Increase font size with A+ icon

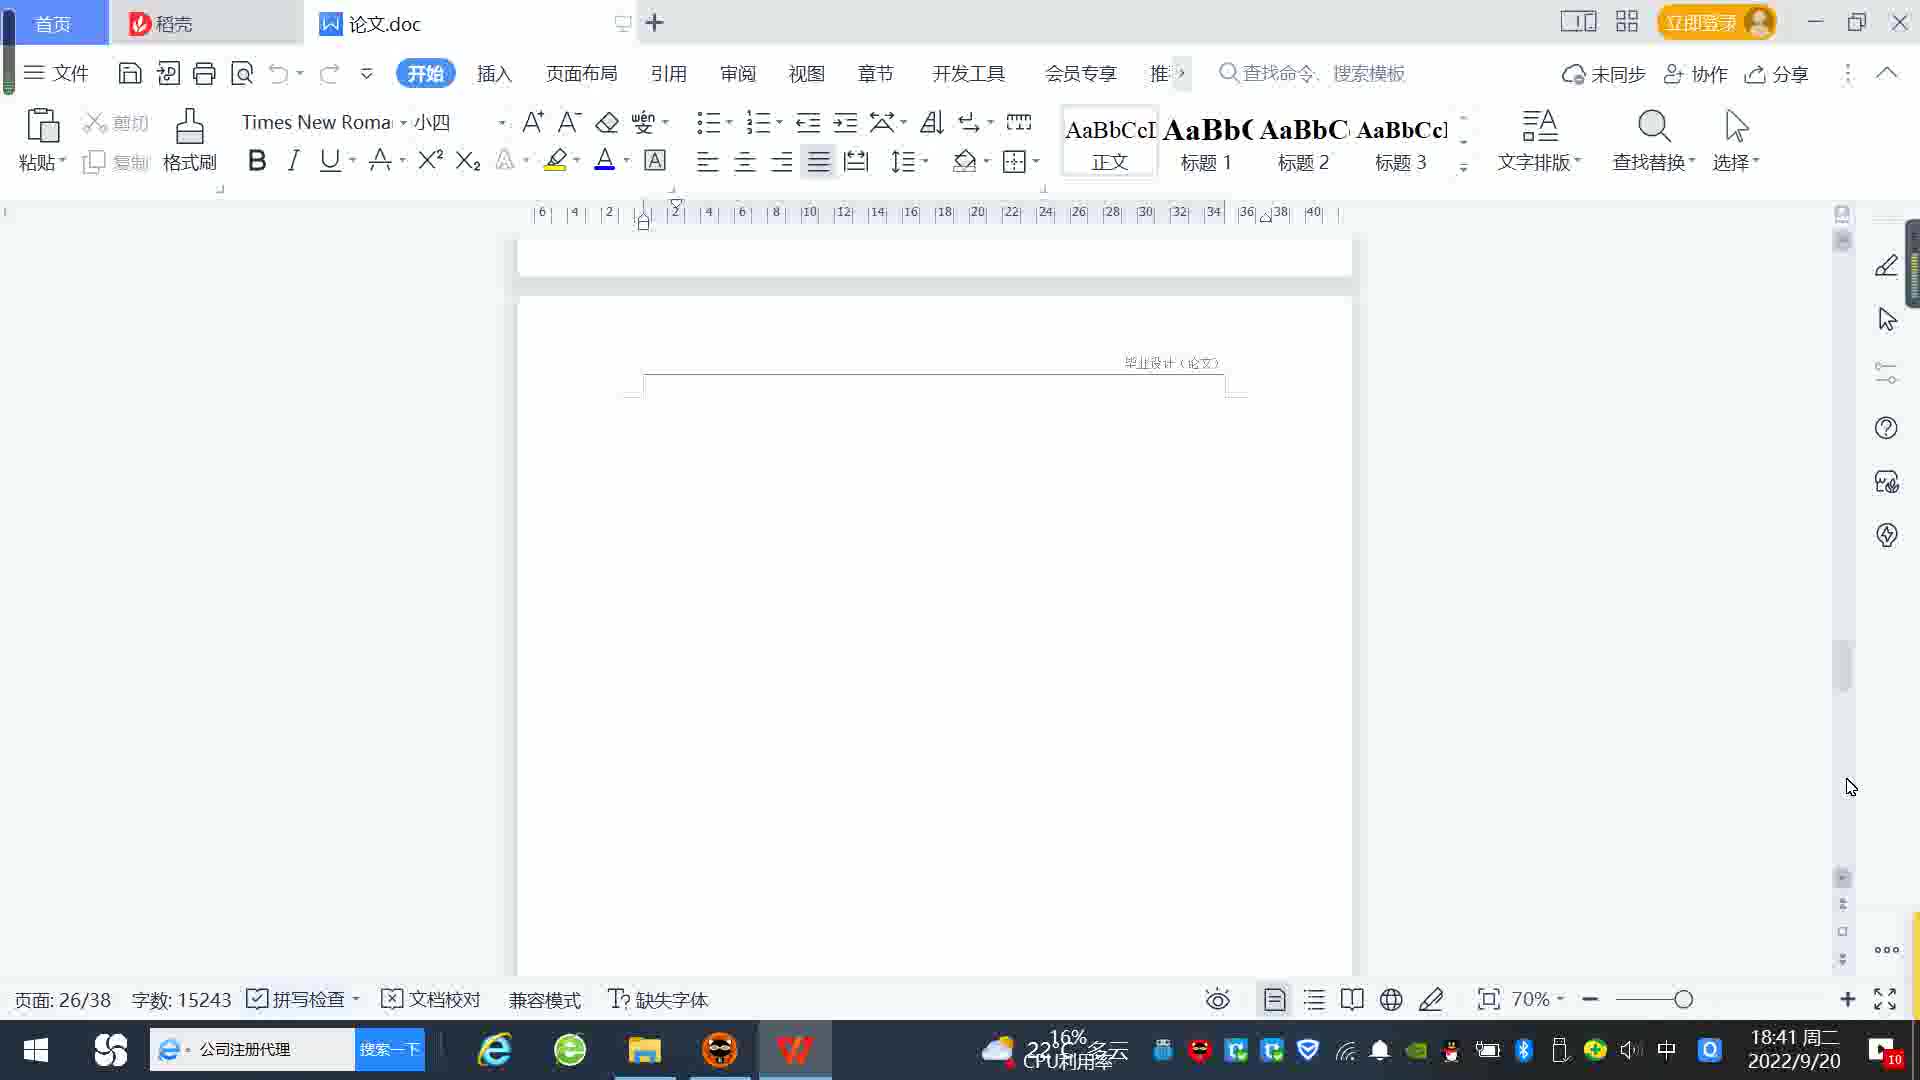[533, 122]
